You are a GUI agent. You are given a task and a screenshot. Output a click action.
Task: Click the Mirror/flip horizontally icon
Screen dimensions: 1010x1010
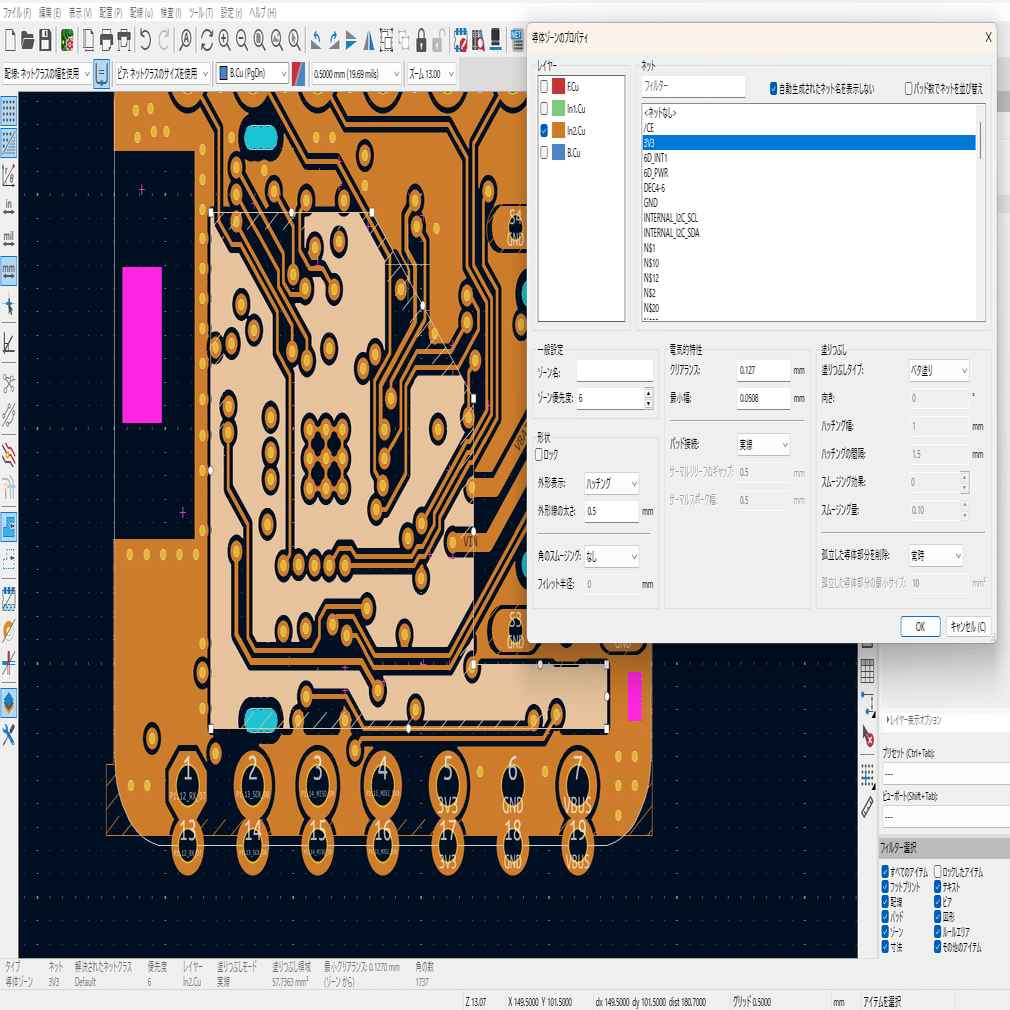tap(369, 40)
